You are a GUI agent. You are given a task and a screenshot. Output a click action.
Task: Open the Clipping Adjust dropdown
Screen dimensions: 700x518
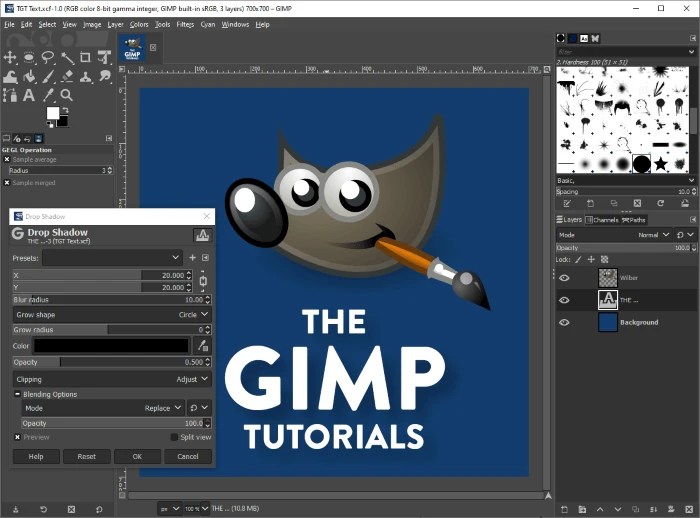pos(112,379)
